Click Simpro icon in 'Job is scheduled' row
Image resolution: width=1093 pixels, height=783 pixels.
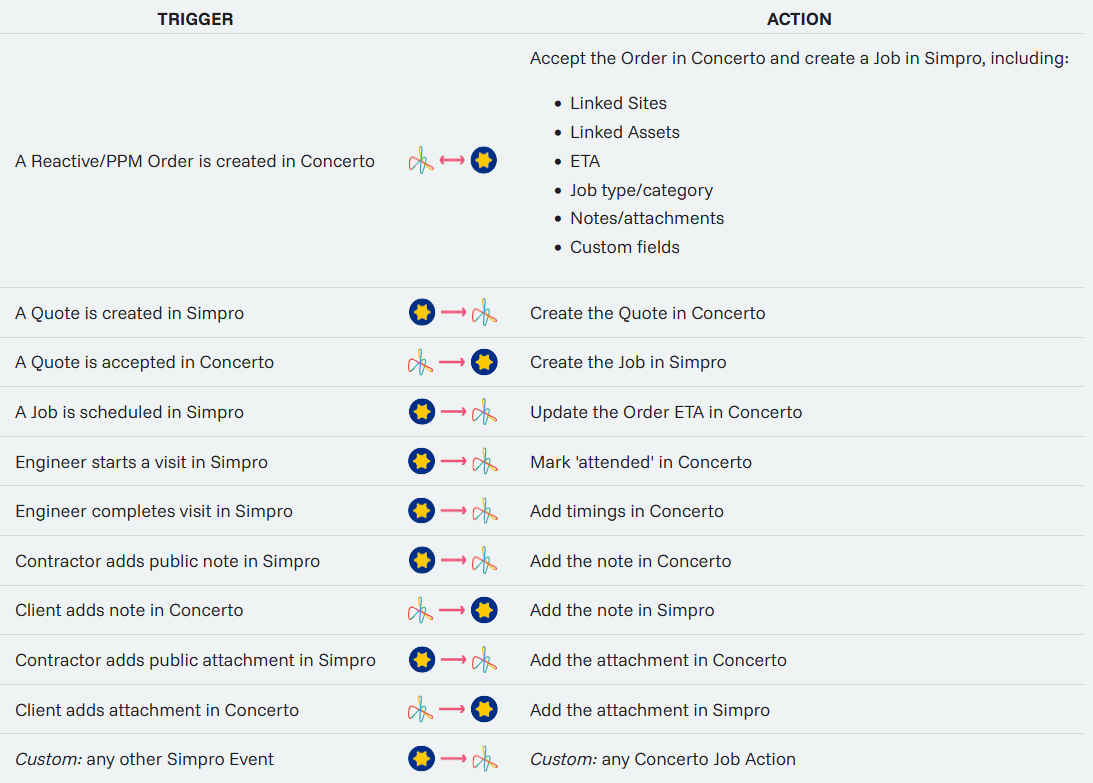pos(422,412)
